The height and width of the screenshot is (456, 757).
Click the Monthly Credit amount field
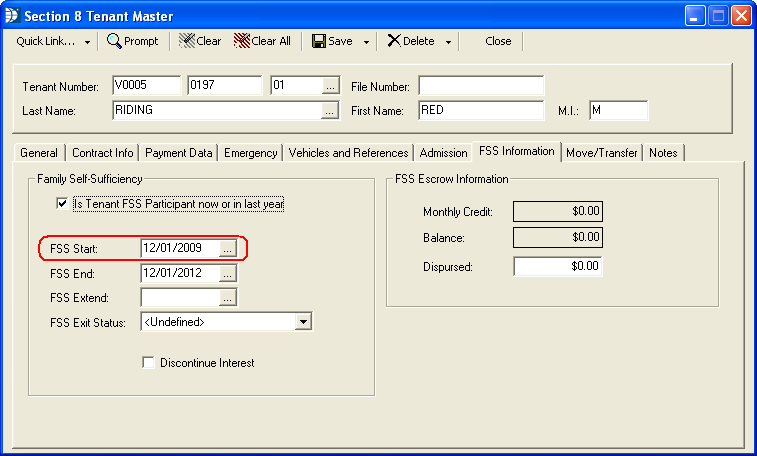coord(558,211)
